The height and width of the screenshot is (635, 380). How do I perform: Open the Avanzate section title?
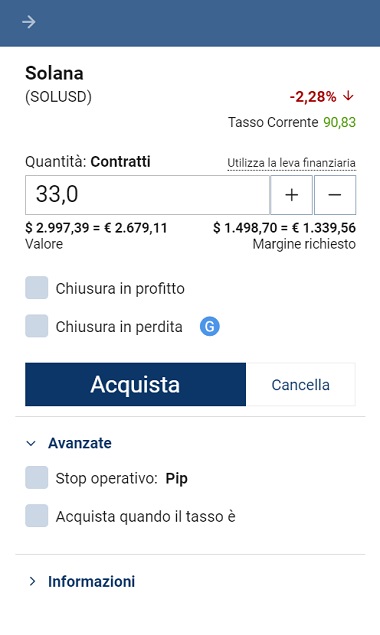click(x=80, y=443)
